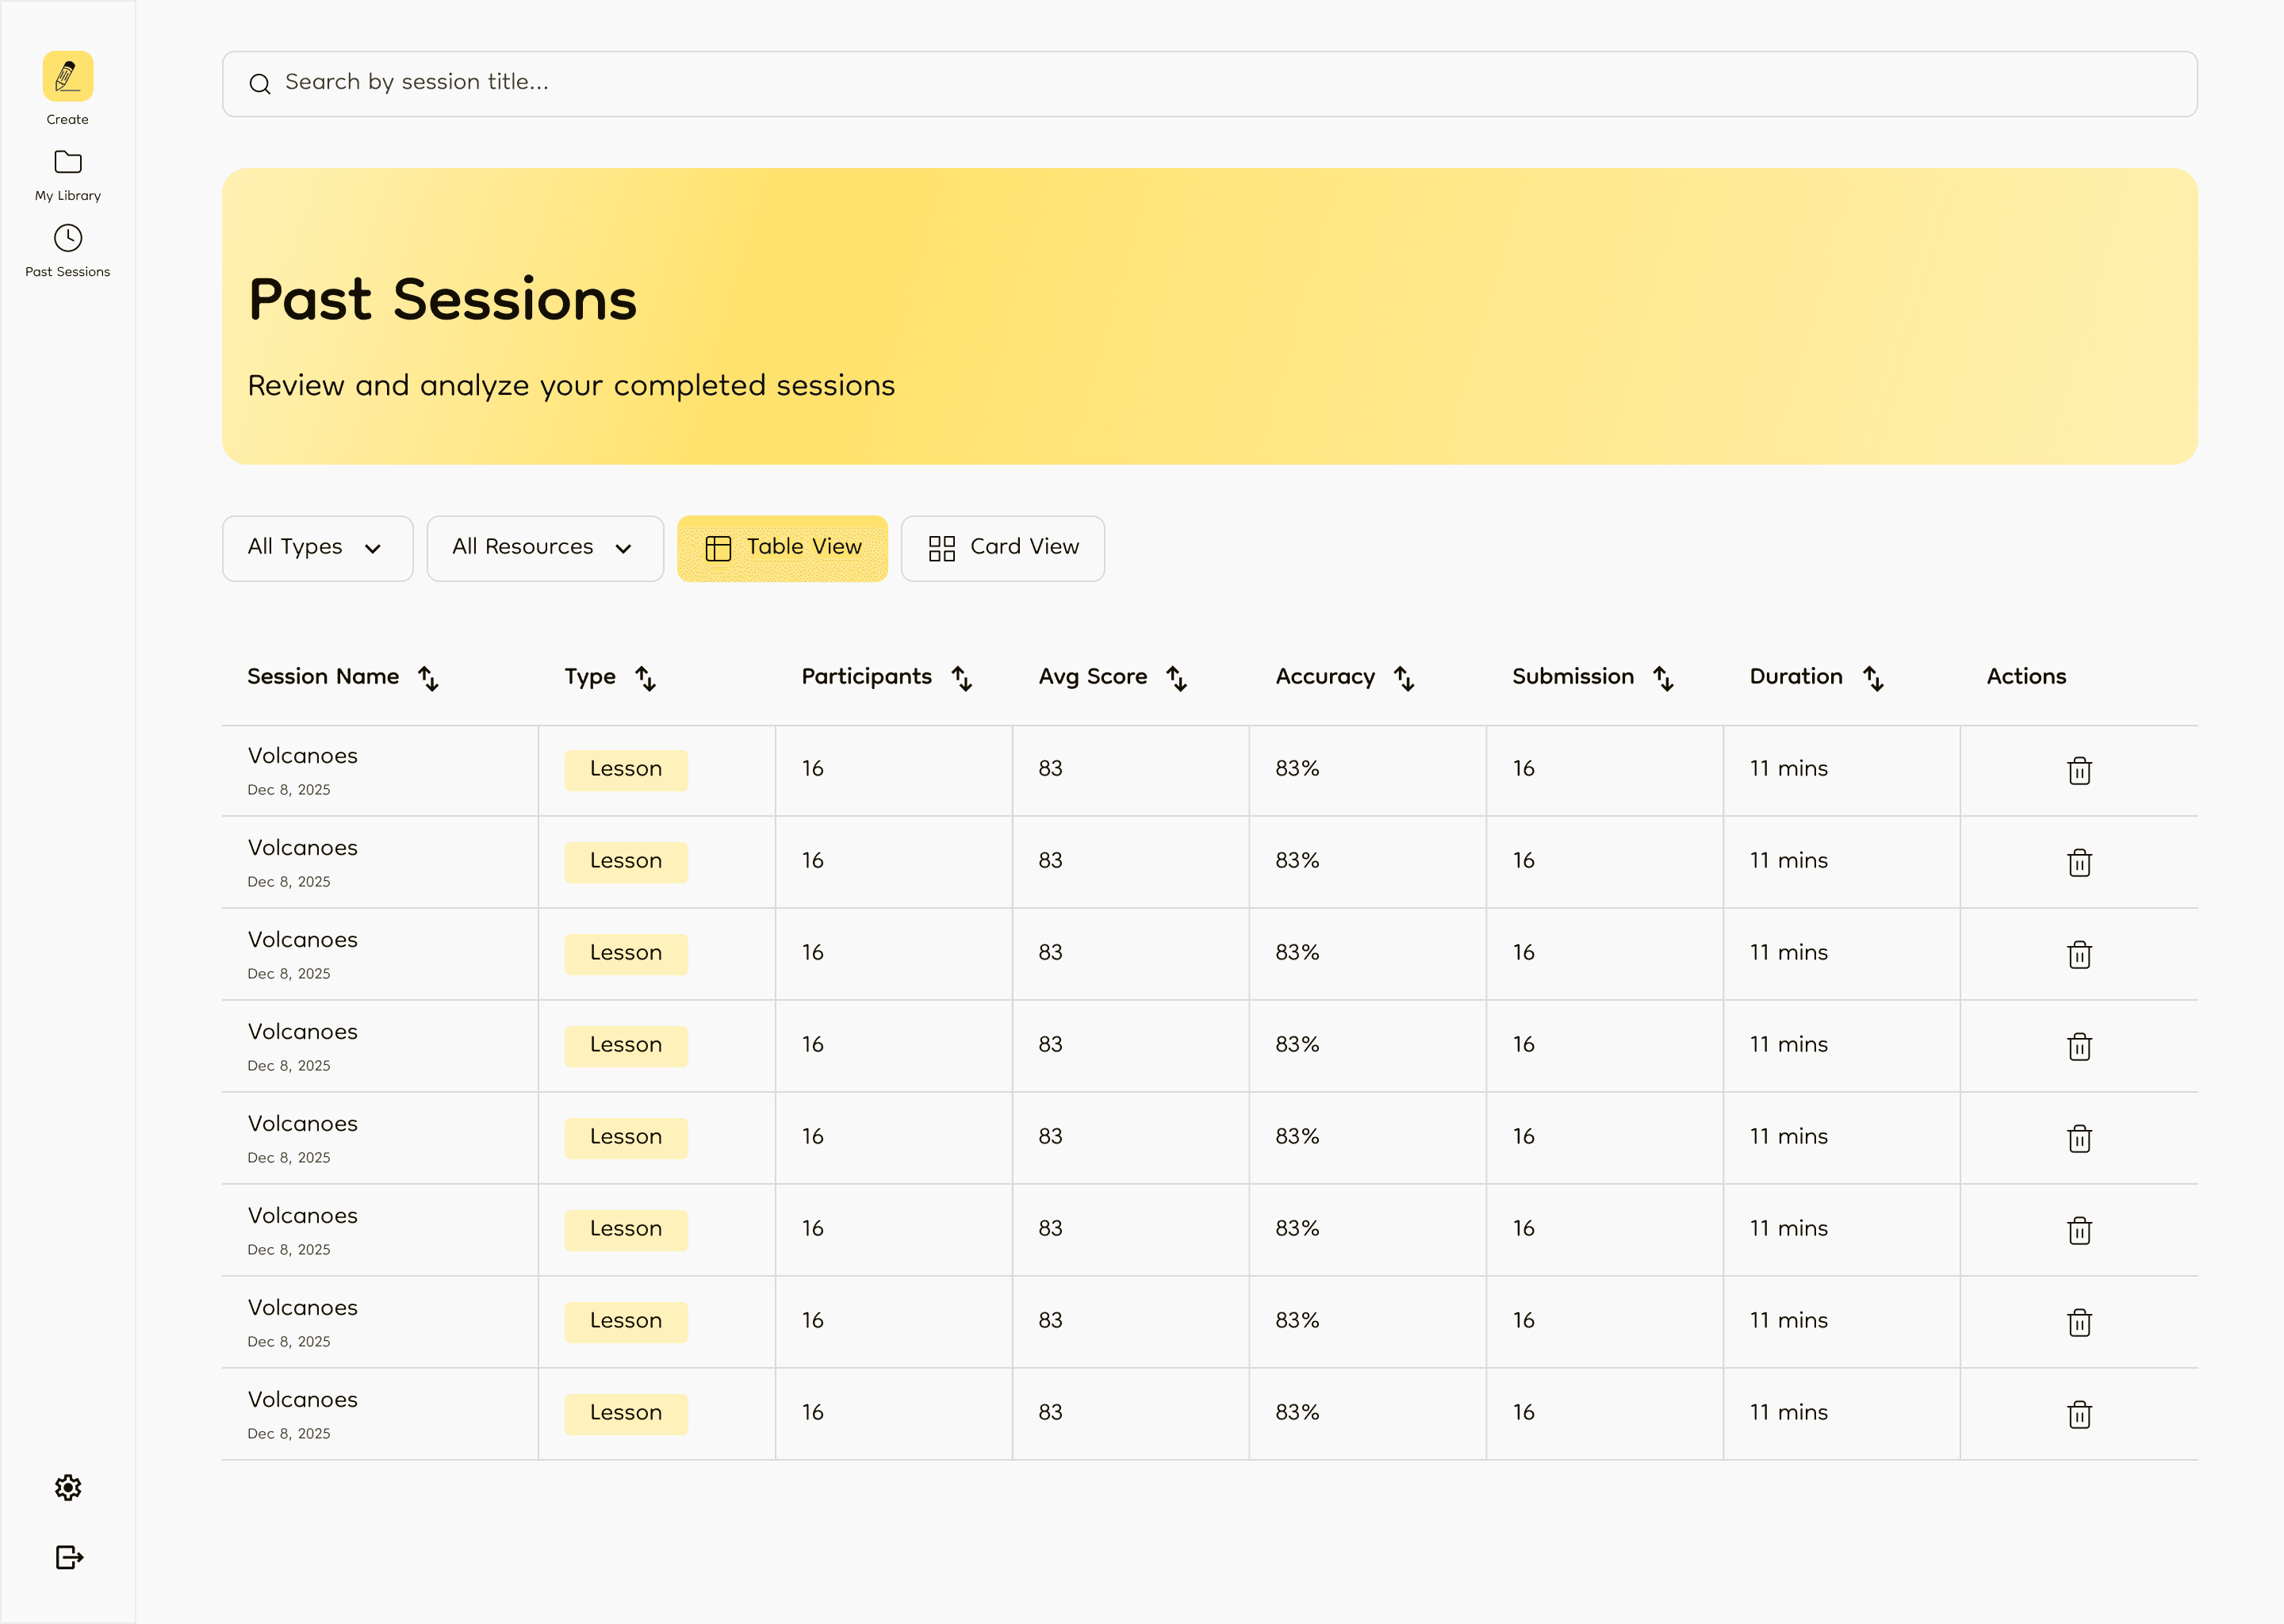Click the Create pencil icon
This screenshot has width=2284, height=1624.
coord(67,76)
